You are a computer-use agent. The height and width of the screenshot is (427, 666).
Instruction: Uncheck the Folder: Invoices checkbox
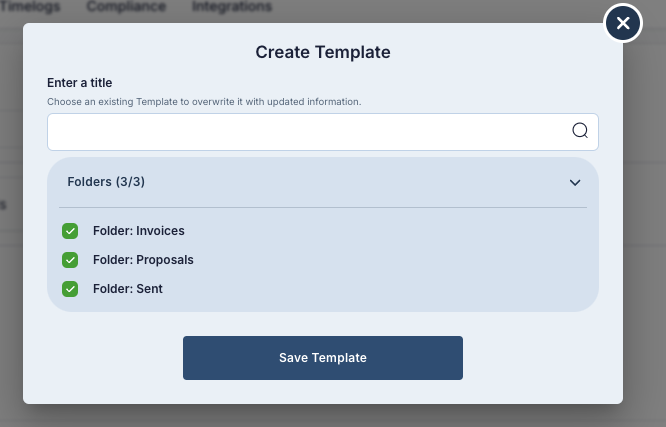coord(70,231)
